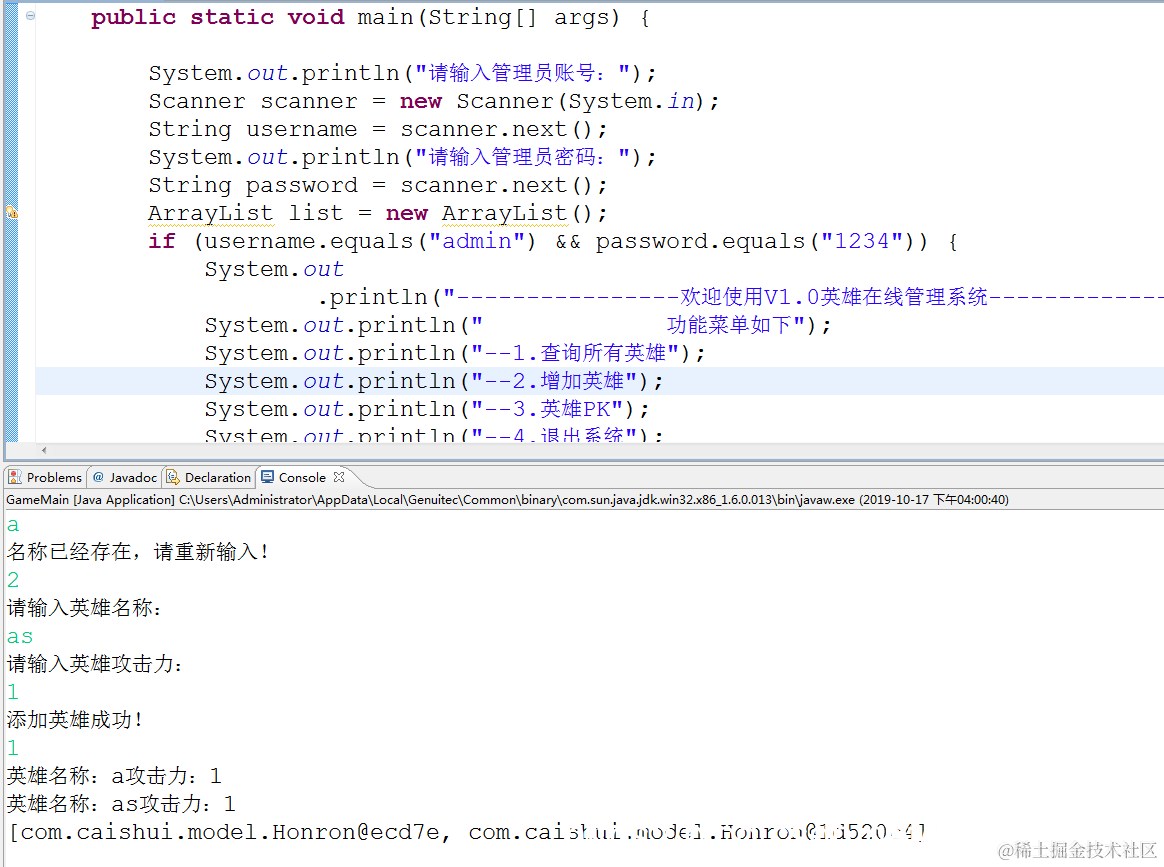Click the 'Scanner scanner = new Scanner' line
Screen dimensions: 1164x867
434,101
